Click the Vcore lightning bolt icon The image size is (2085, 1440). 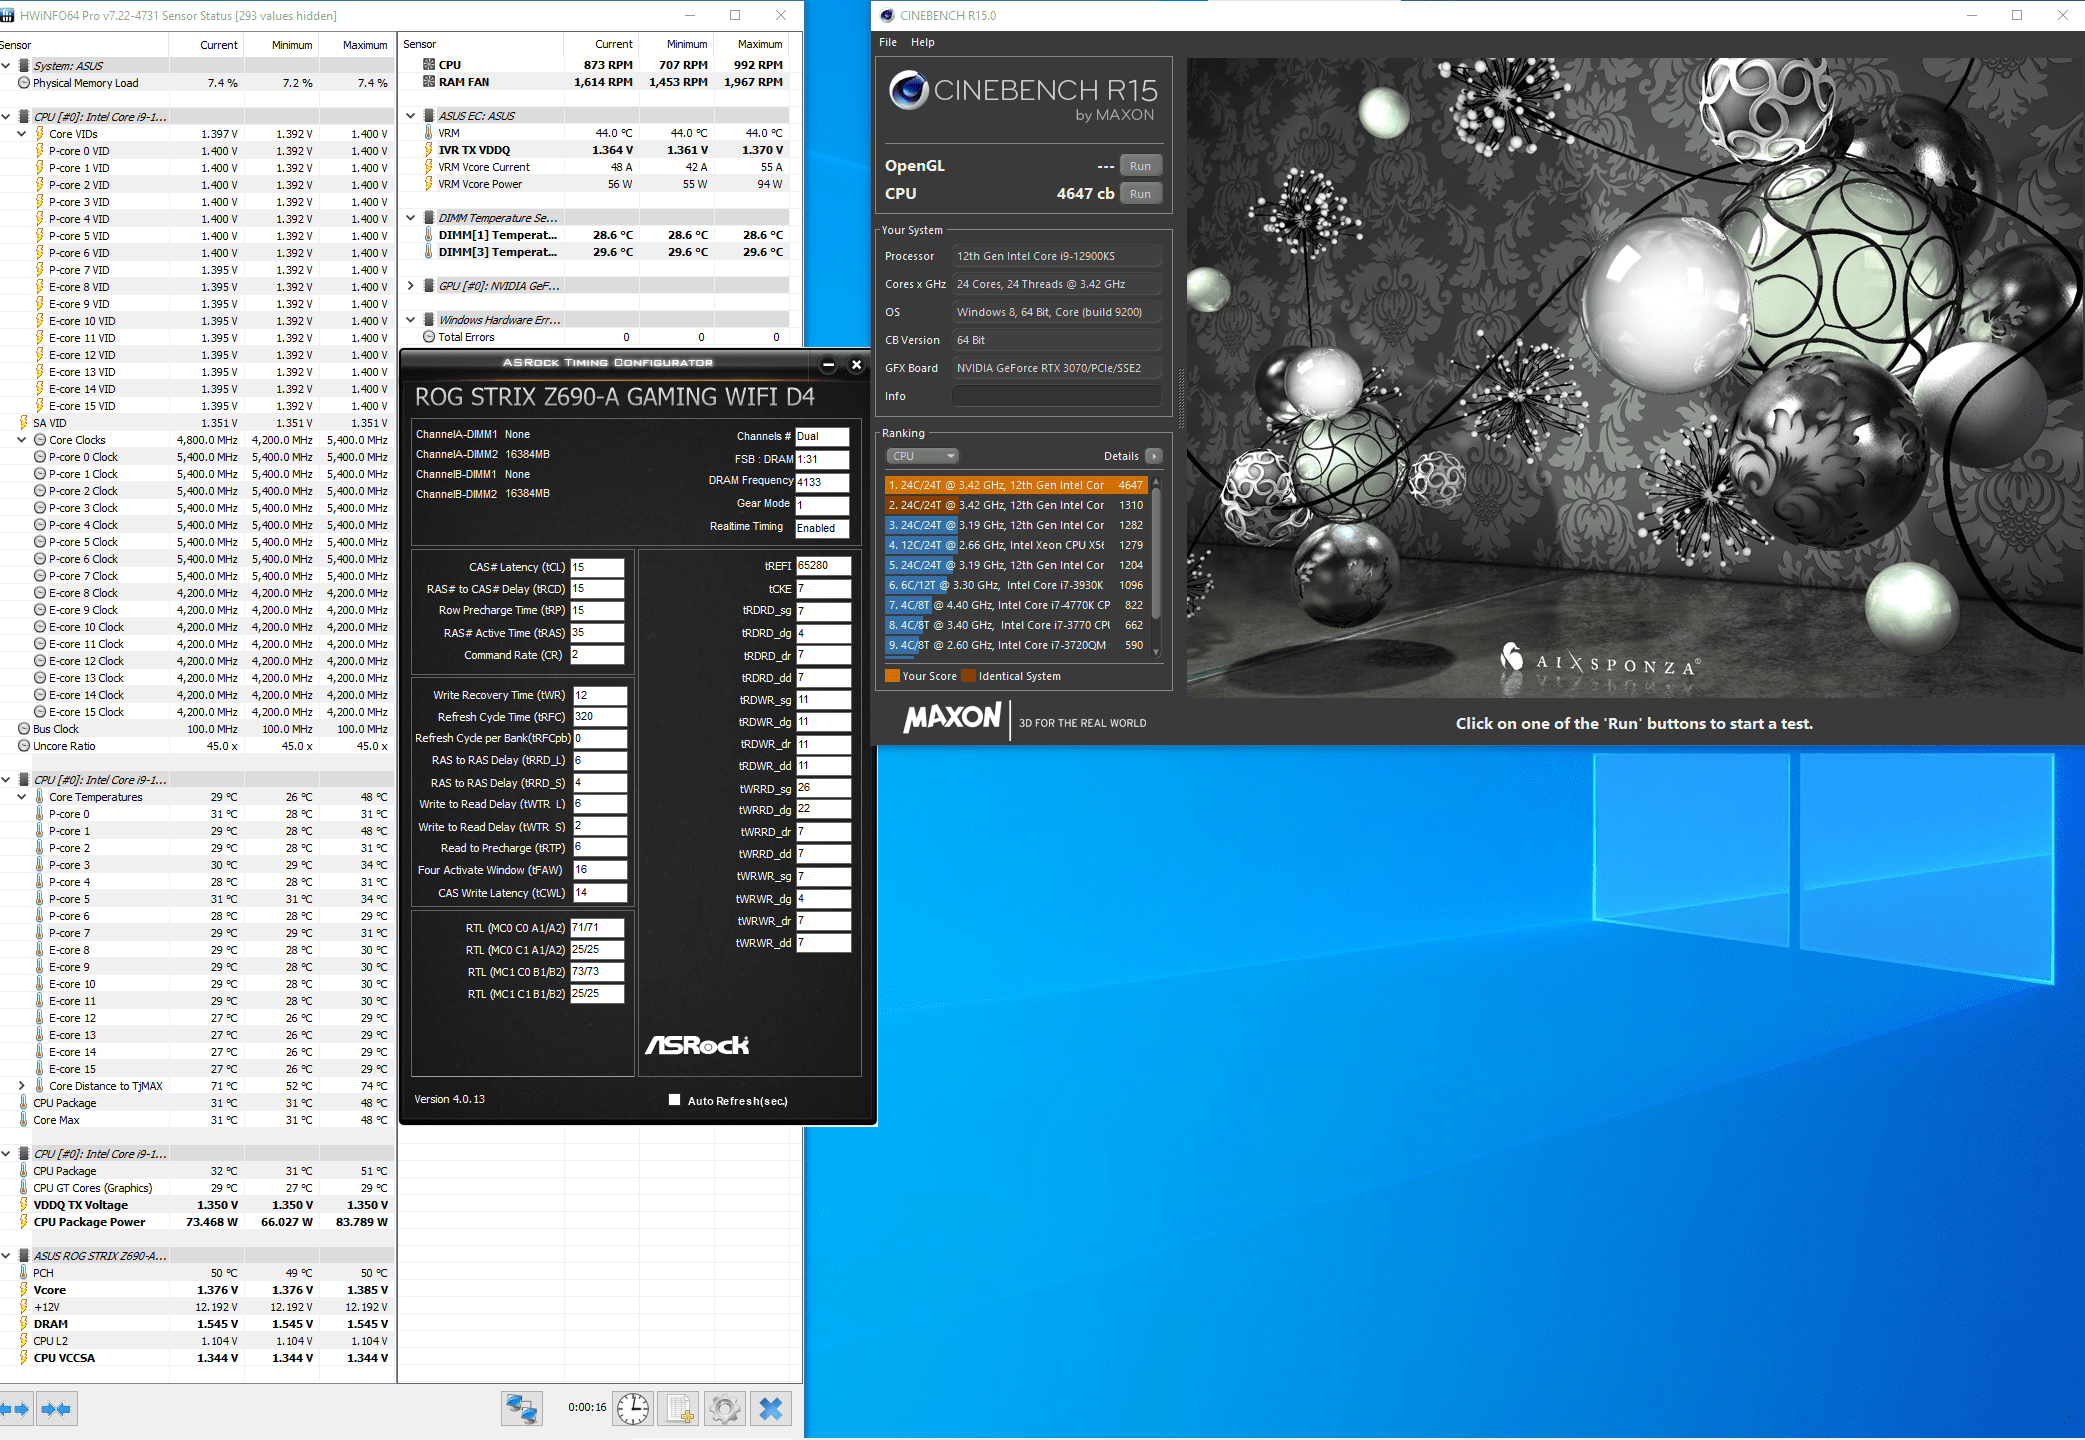(24, 1290)
